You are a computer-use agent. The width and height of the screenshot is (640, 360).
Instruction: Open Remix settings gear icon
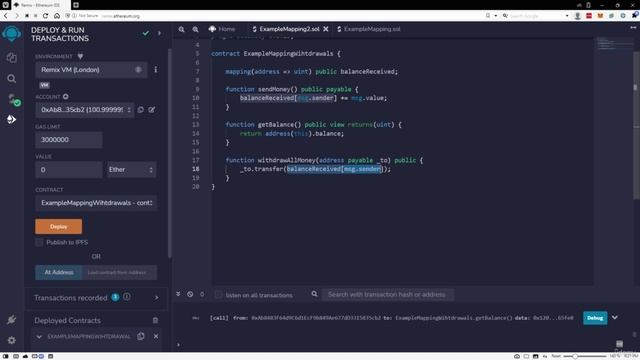click(x=11, y=340)
